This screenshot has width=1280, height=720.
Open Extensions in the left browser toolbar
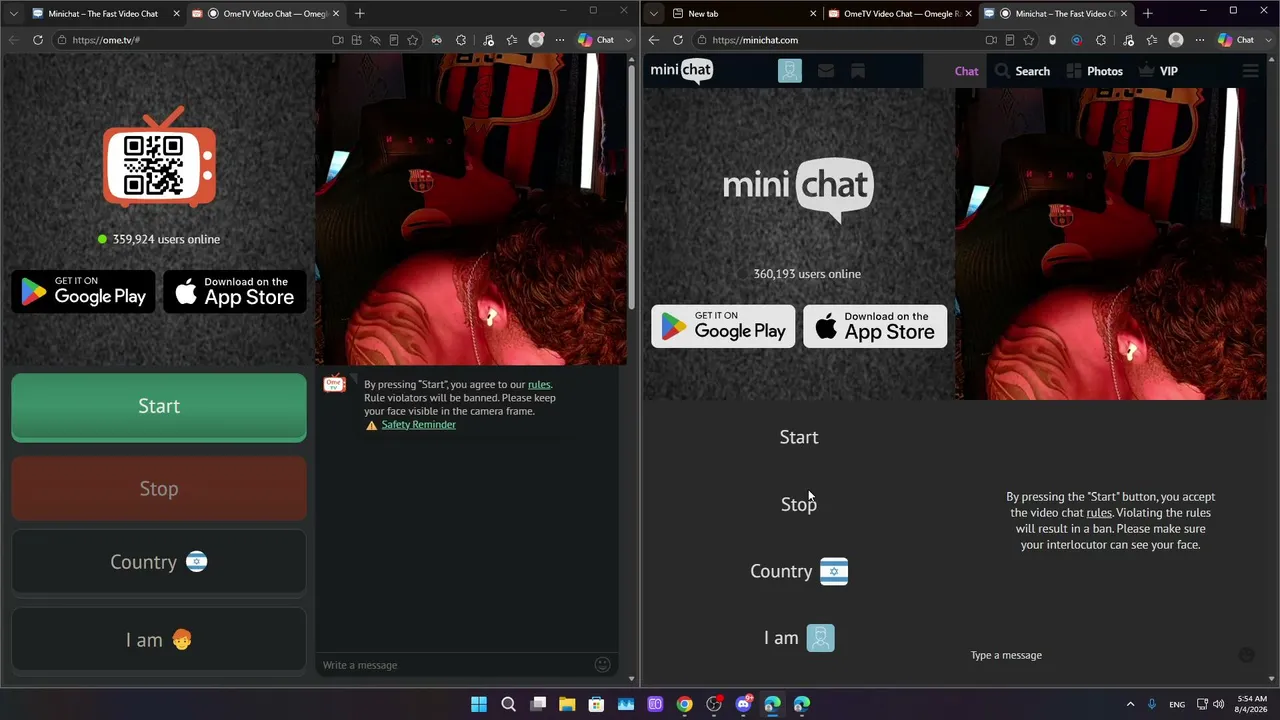[461, 40]
